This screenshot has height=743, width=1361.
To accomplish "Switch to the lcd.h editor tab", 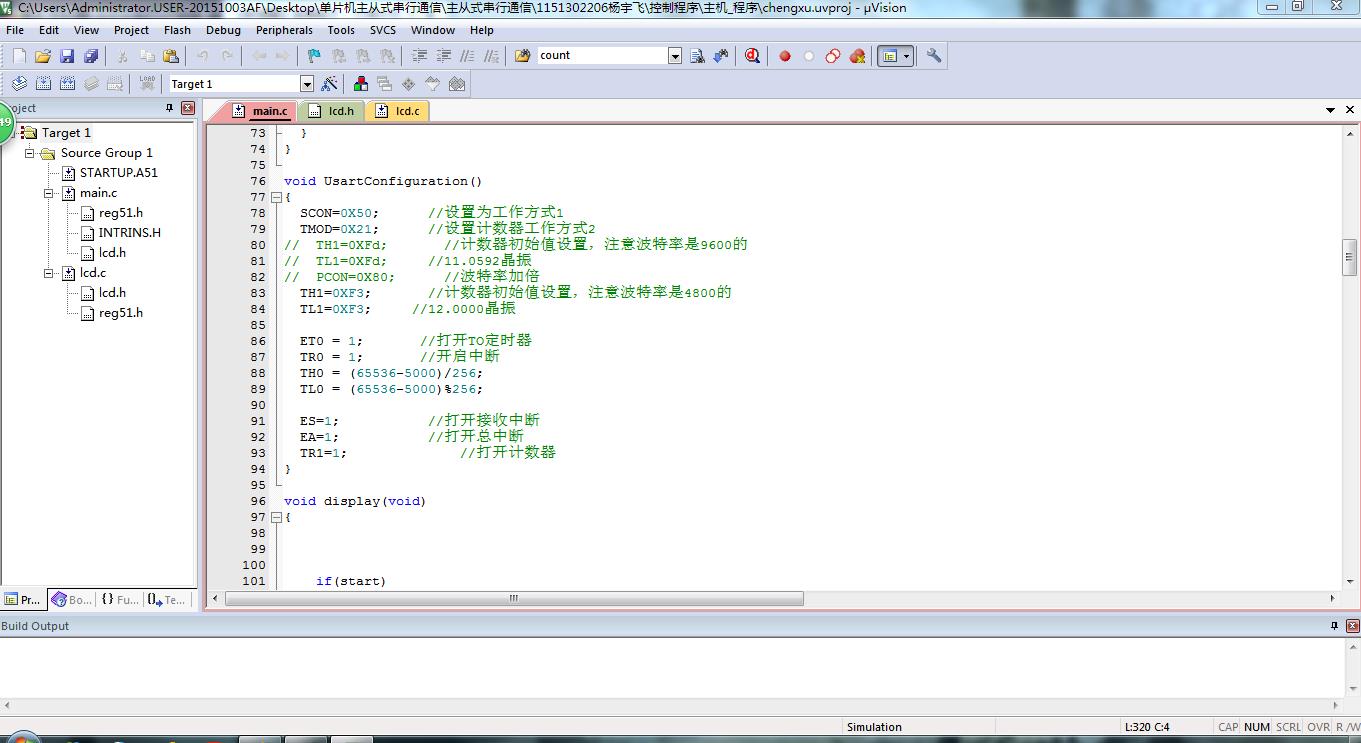I will point(331,111).
